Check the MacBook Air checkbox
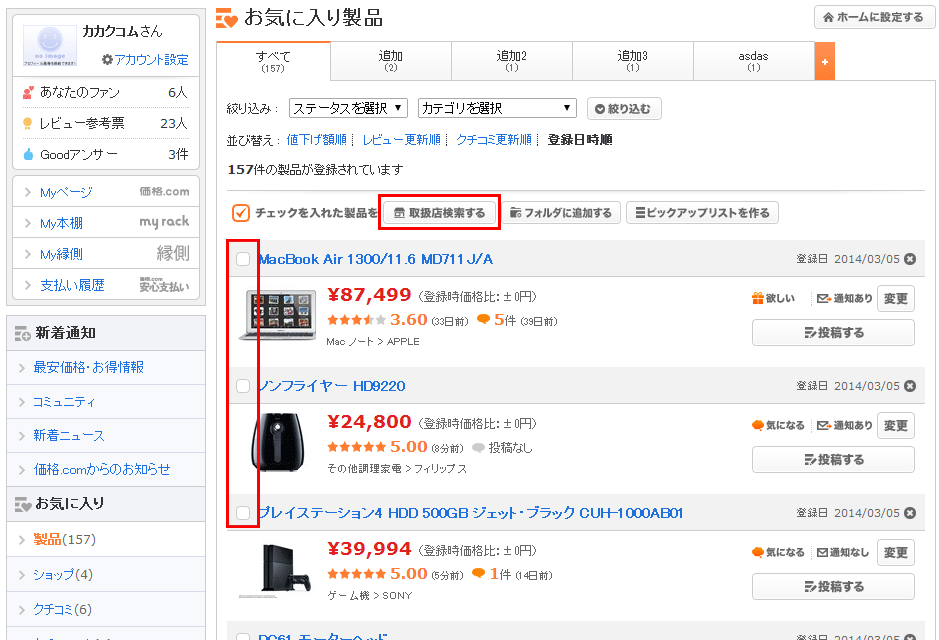The width and height of the screenshot is (939, 640). (x=243, y=259)
